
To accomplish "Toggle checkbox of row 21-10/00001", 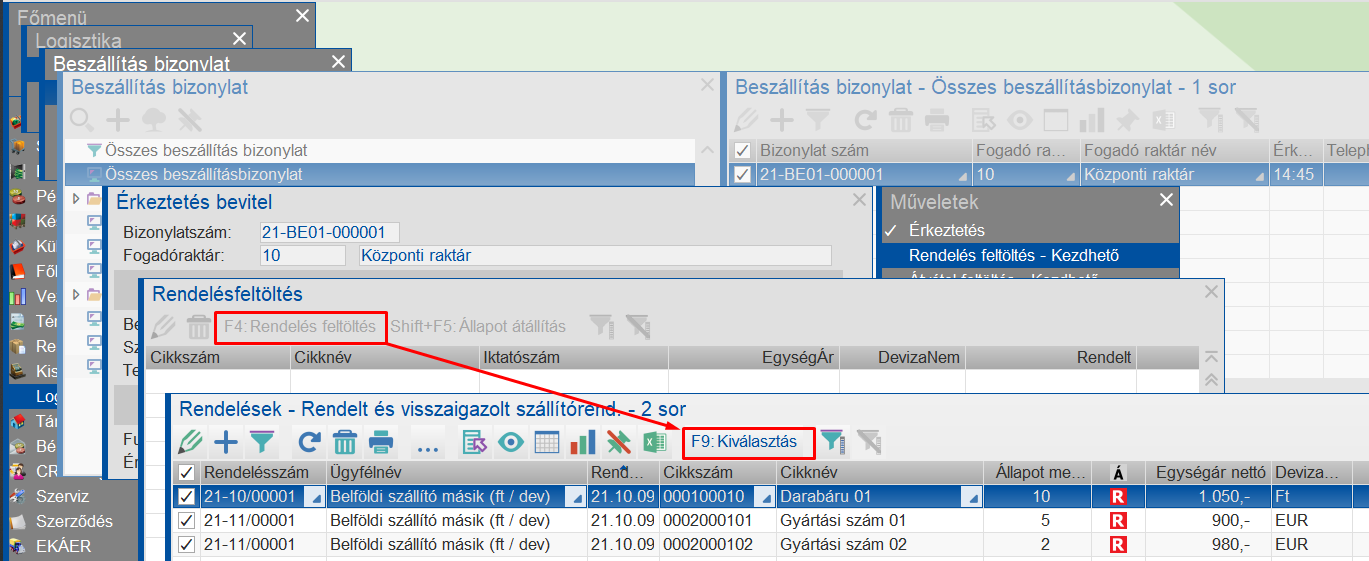I will [186, 496].
